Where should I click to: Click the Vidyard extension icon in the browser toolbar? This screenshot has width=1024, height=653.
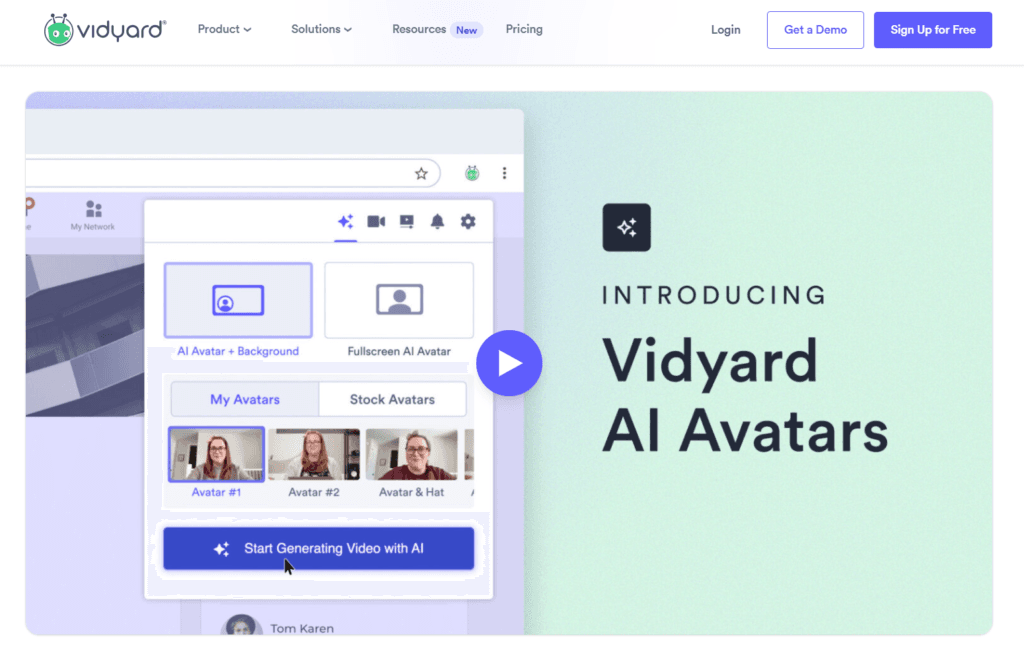(470, 172)
